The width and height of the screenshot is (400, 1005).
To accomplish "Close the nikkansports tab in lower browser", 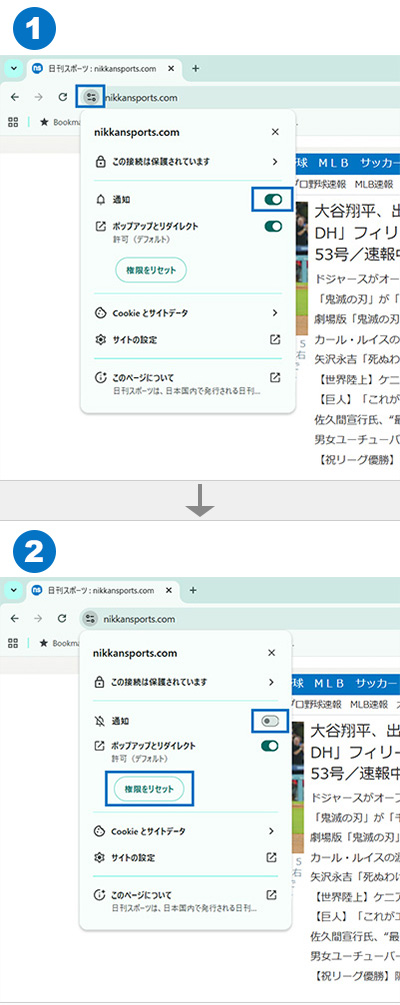I will coord(169,590).
